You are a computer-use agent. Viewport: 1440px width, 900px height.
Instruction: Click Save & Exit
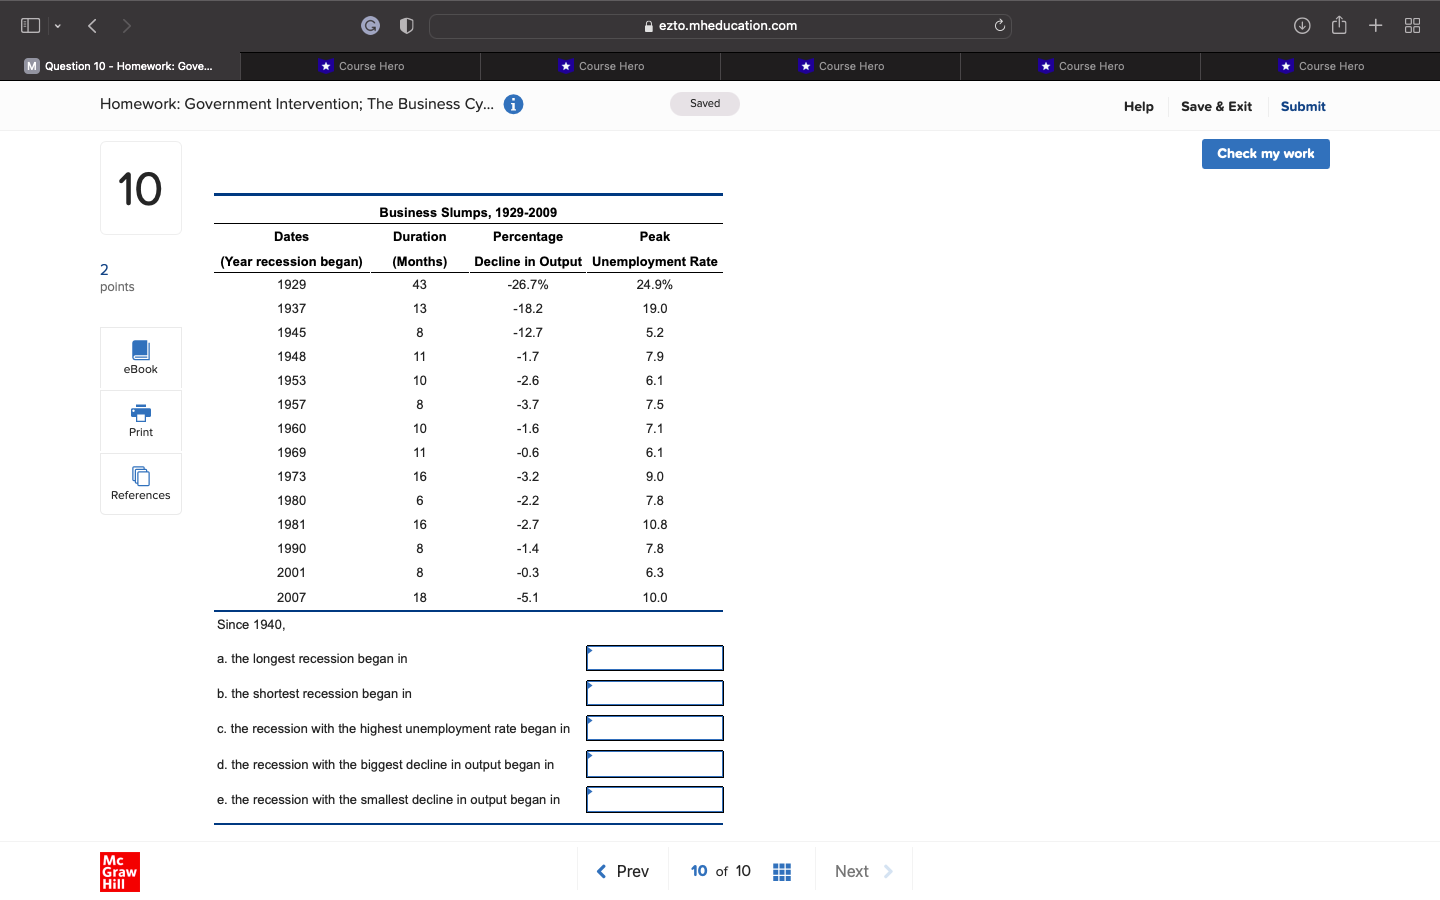click(1216, 106)
